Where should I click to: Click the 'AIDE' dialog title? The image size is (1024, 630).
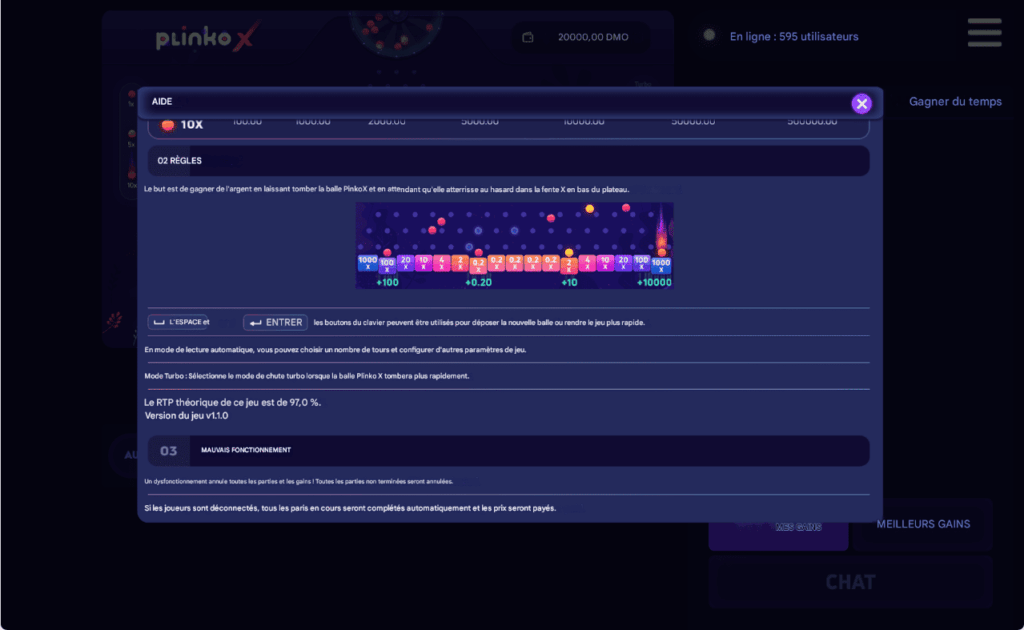pos(162,101)
